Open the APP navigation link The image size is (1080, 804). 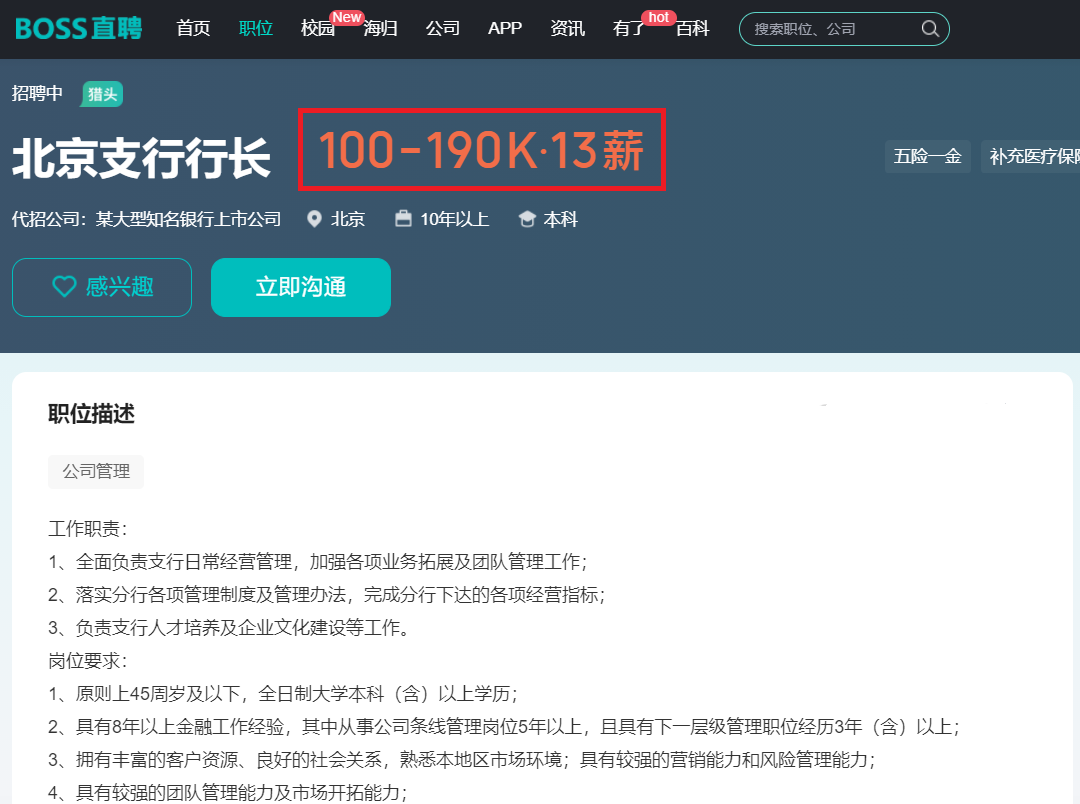[x=505, y=28]
